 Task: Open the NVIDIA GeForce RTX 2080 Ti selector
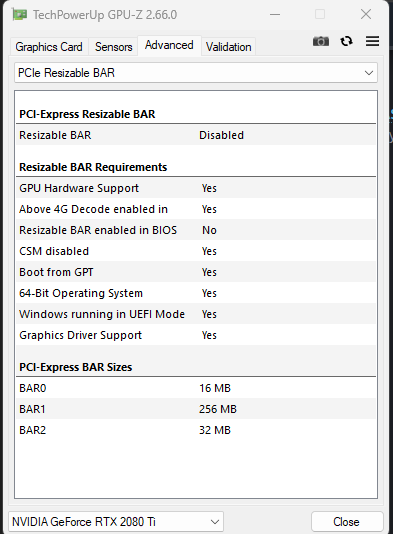(x=116, y=521)
